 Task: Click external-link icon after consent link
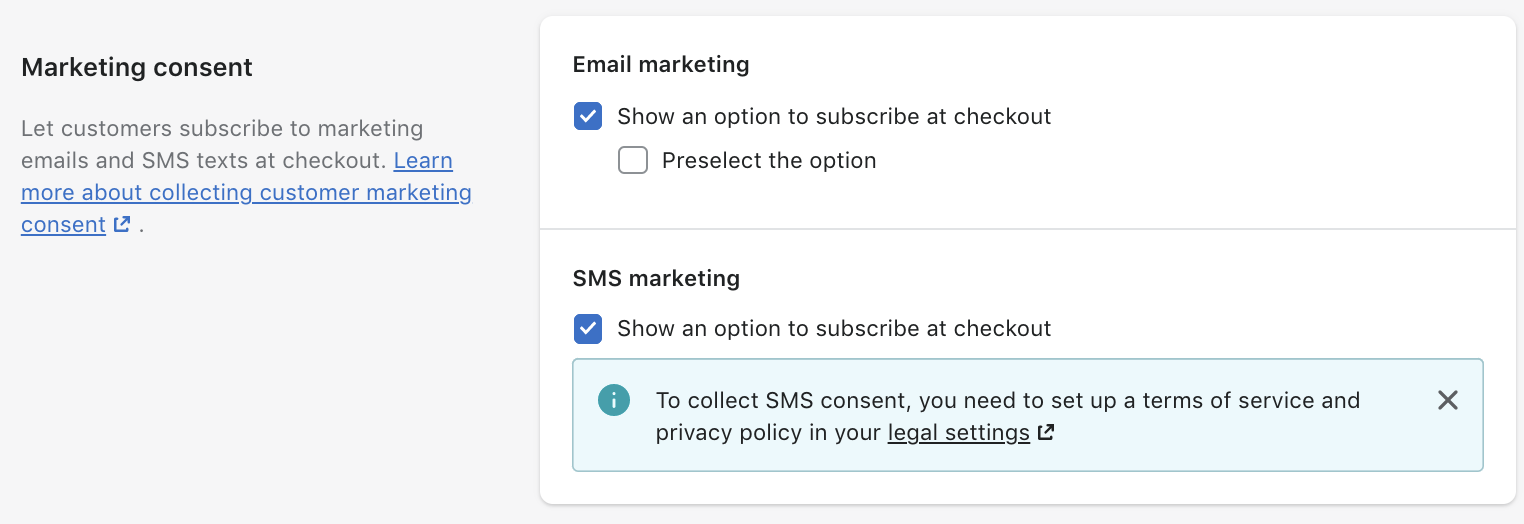tap(122, 225)
